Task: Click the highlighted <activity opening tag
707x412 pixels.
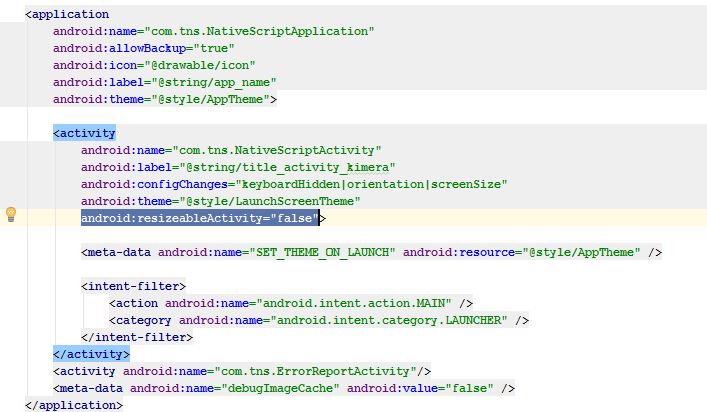Action: point(84,133)
